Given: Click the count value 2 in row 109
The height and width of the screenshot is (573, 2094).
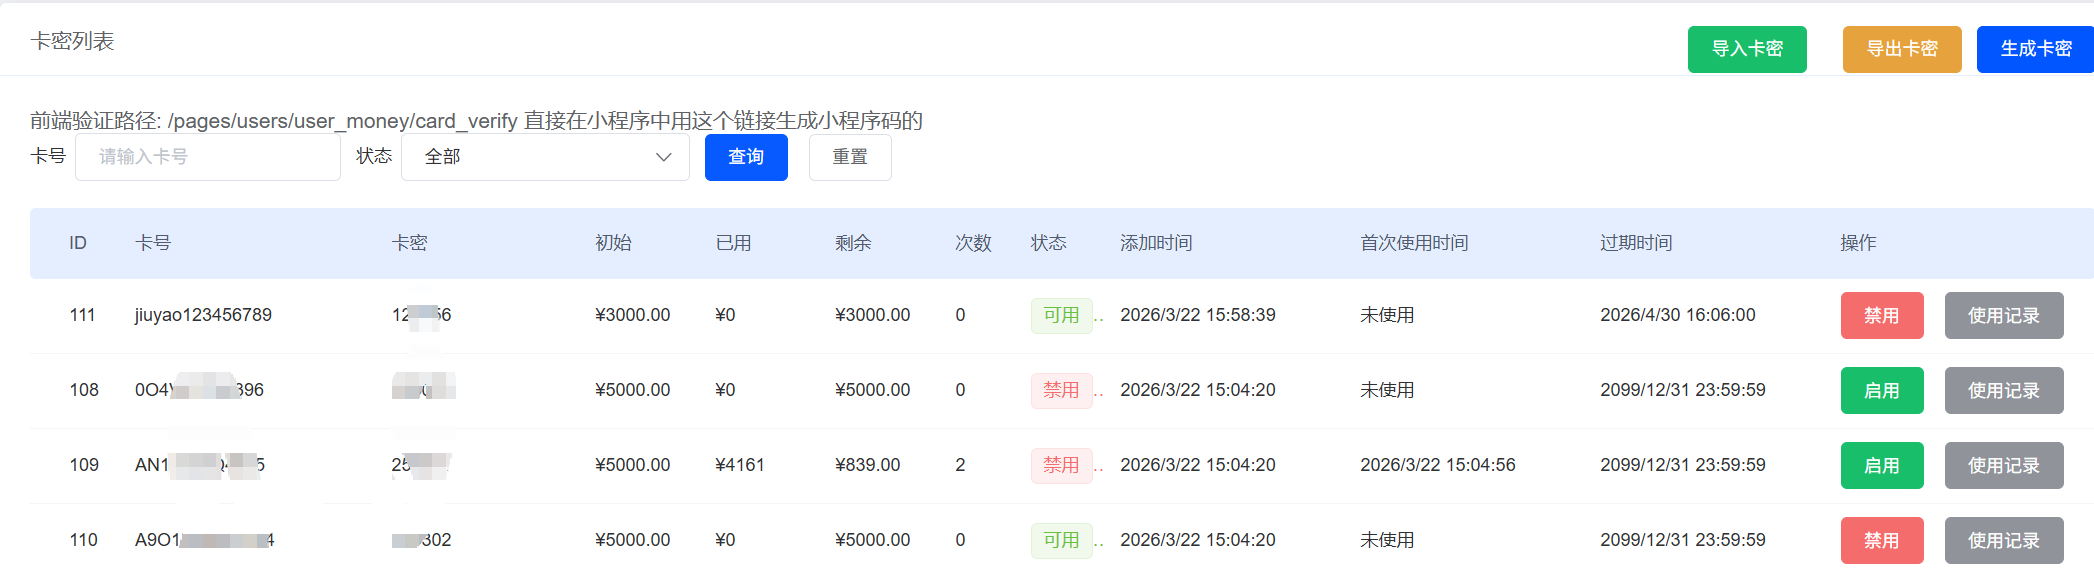Looking at the screenshot, I should coord(960,465).
